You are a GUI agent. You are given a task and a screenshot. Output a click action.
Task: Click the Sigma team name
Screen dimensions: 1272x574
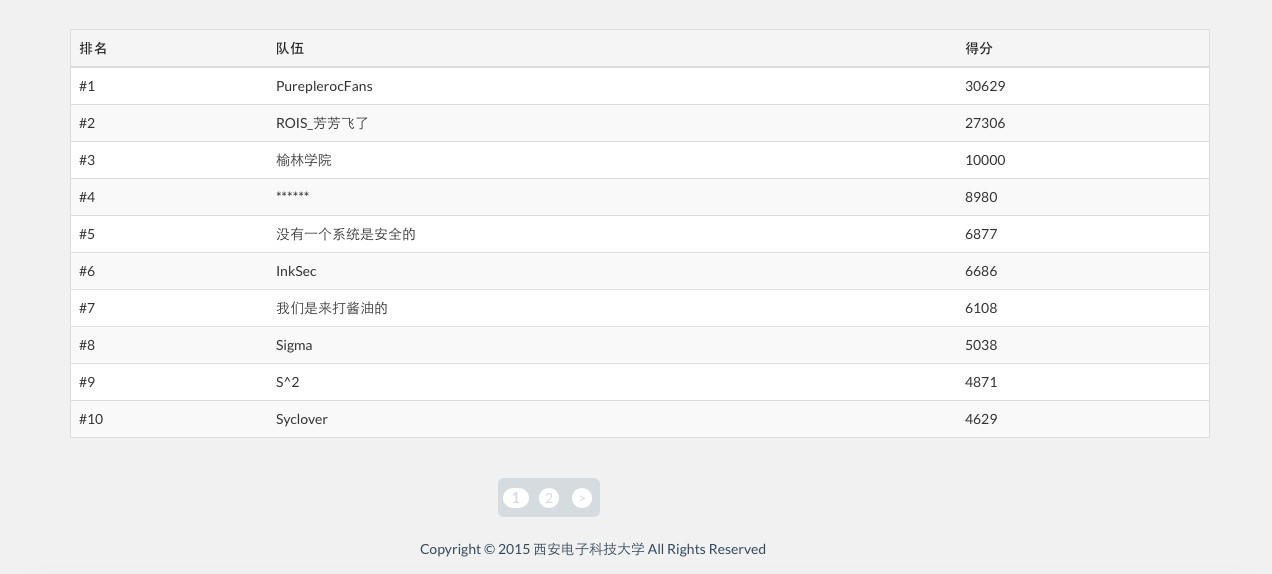coord(294,345)
